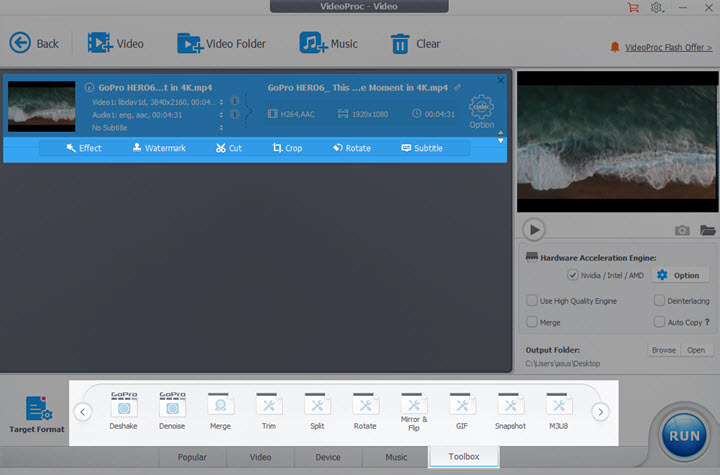Toggle the Deinterlacing checkbox
The height and width of the screenshot is (475, 720).
coord(660,300)
